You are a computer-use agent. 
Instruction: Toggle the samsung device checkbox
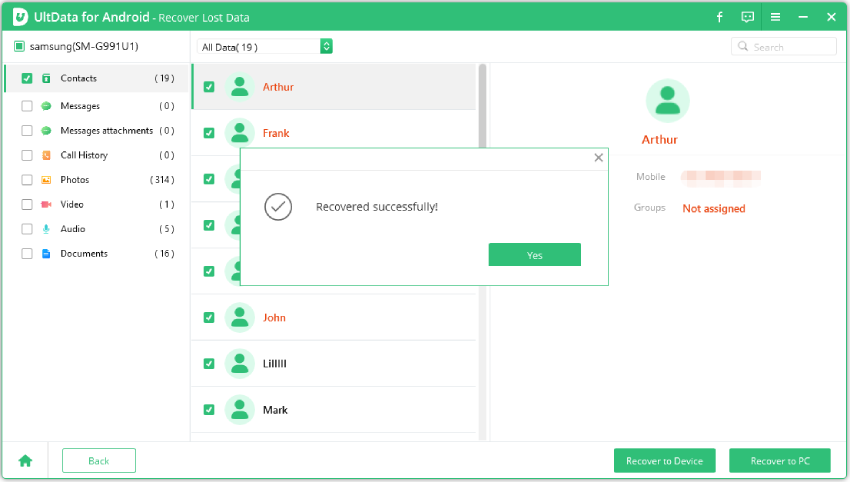(x=19, y=47)
